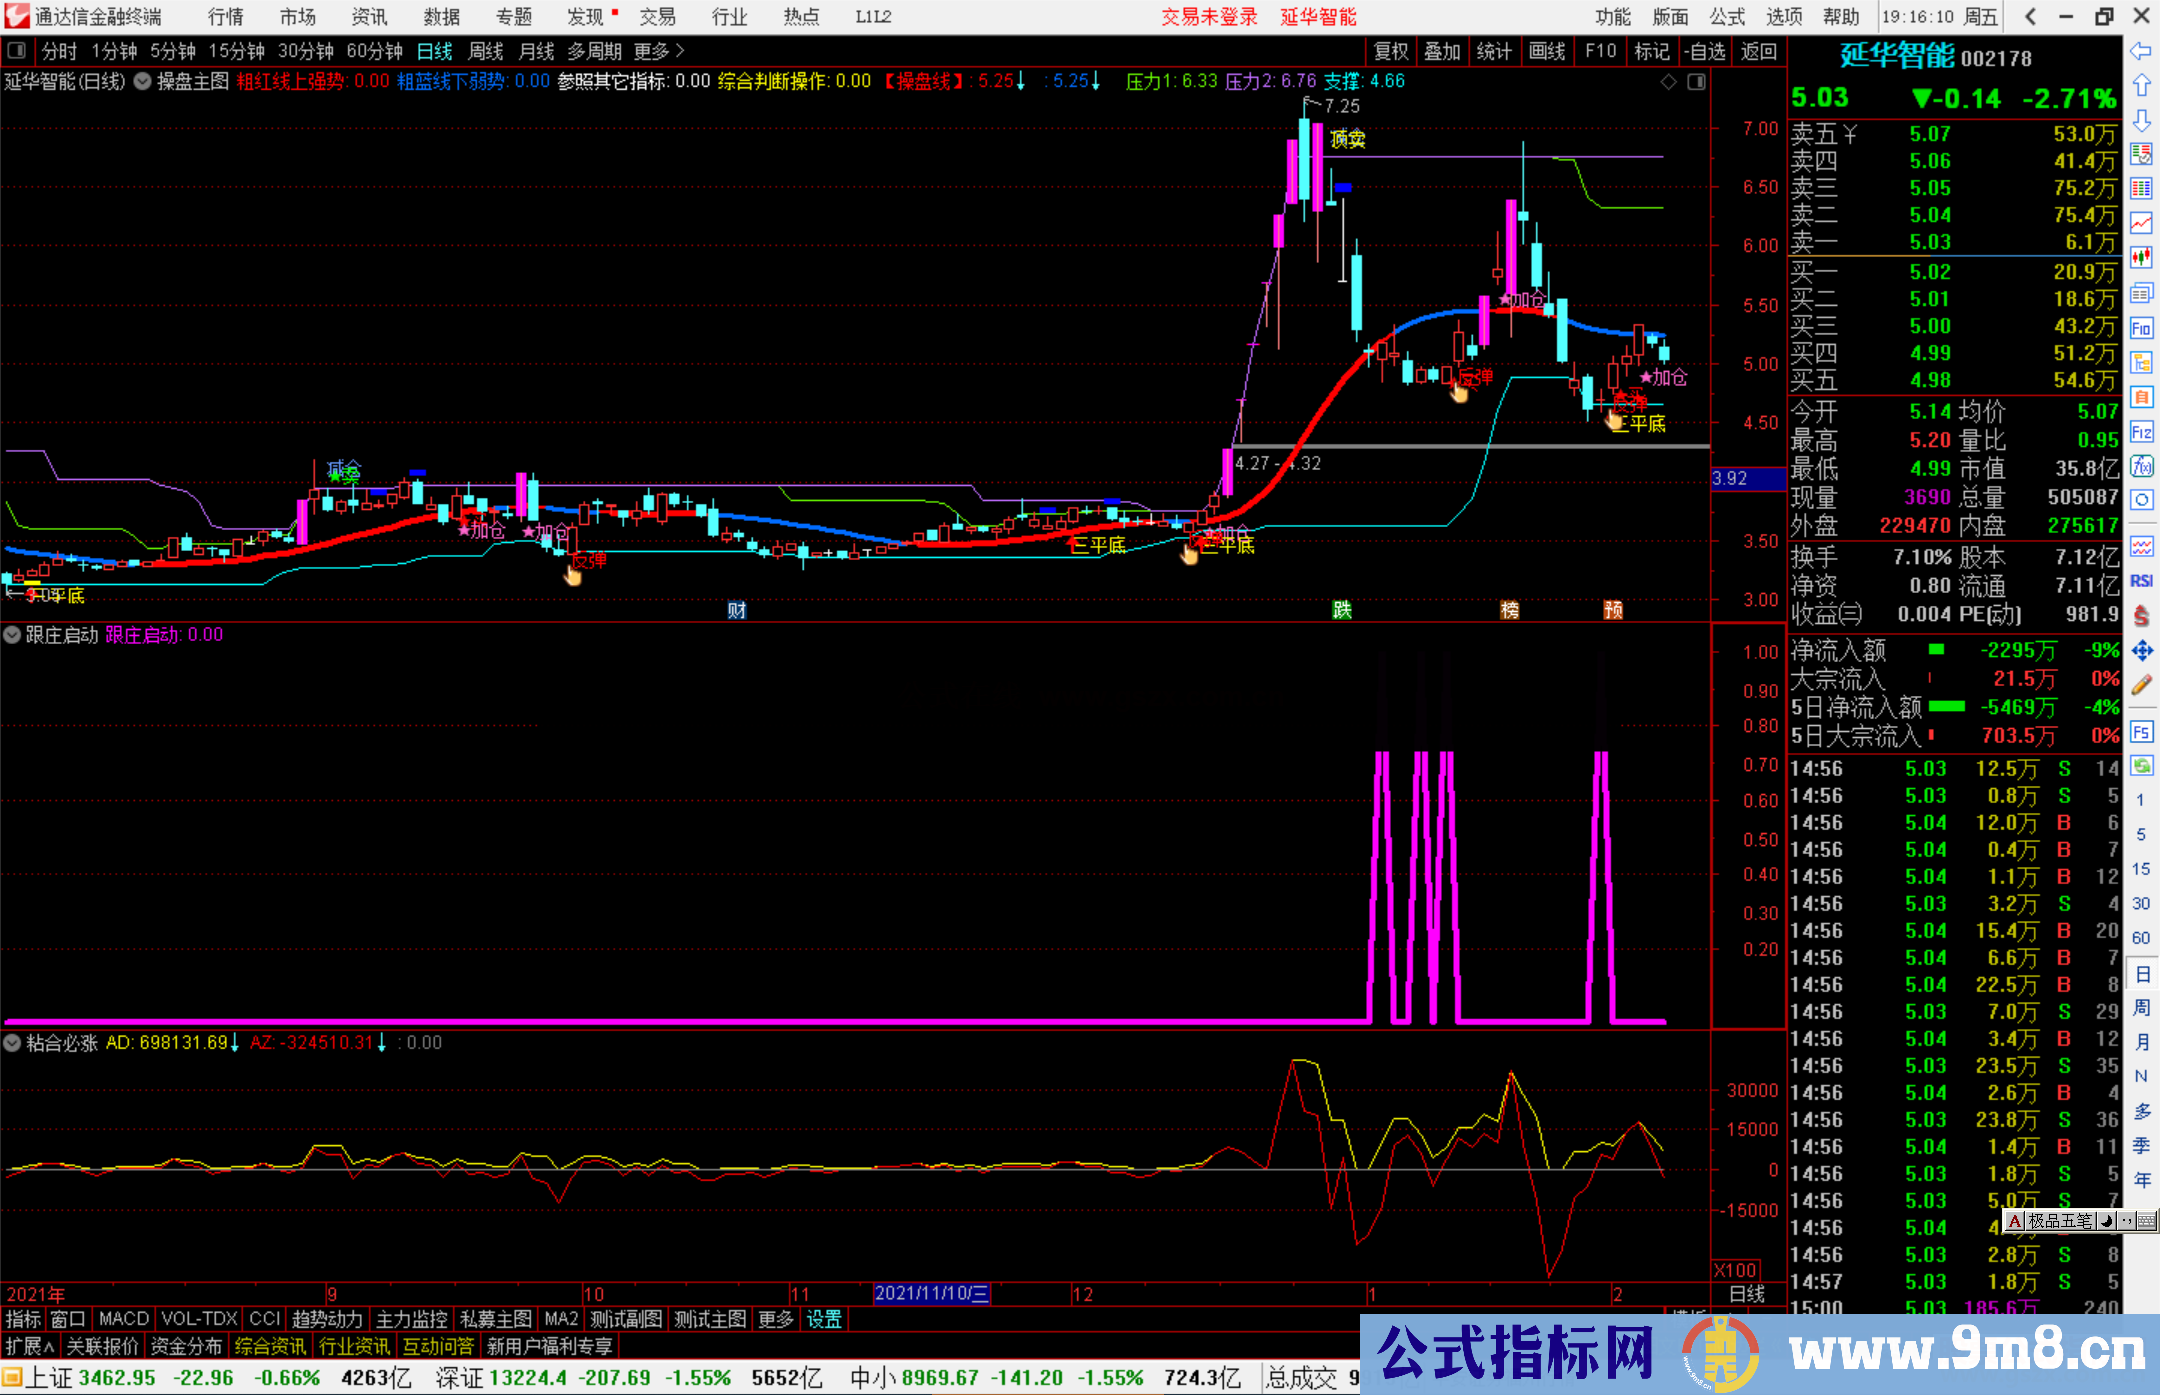Image resolution: width=2160 pixels, height=1395 pixels.
Task: Select the pencil drawing tool icon
Action: 2141,685
